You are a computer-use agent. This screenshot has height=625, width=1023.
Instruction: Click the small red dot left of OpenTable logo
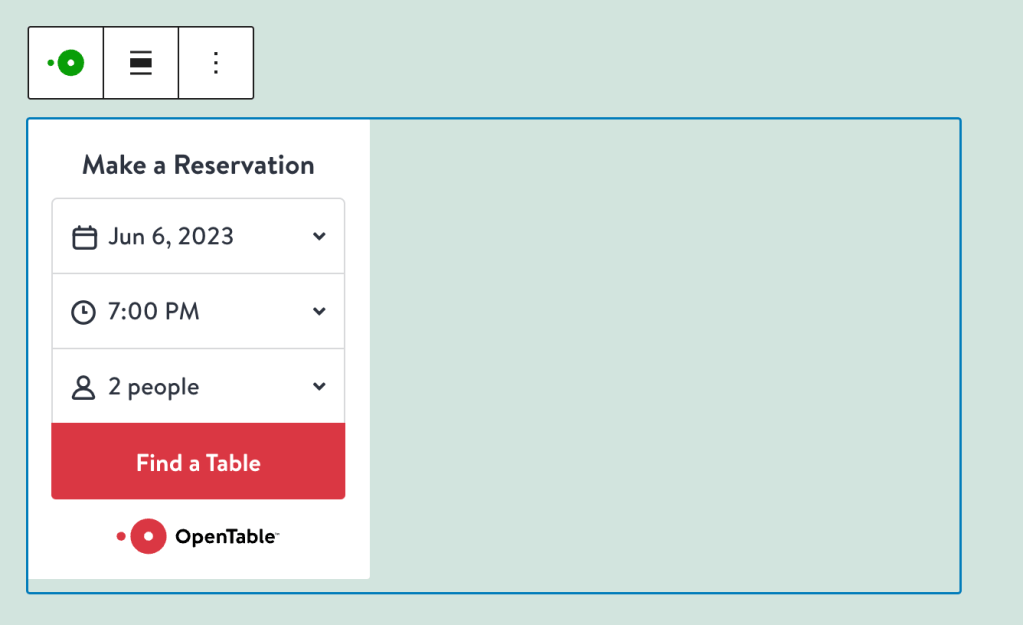pyautogui.click(x=121, y=537)
